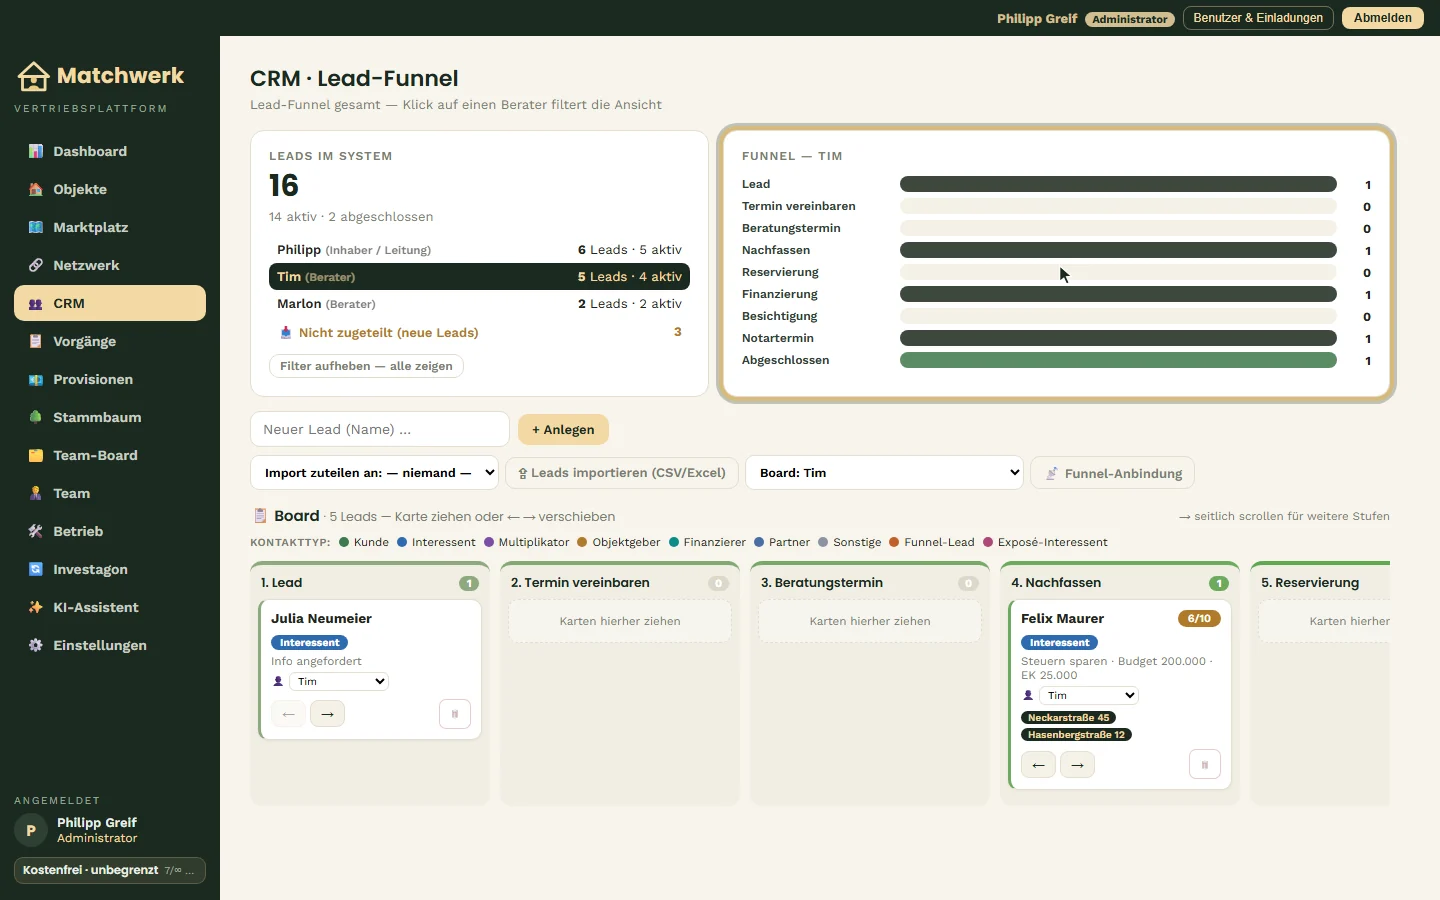Screen dimensions: 1440x900
Task: Click the Hasenbergstraße 12 tag
Action: coord(1076,735)
